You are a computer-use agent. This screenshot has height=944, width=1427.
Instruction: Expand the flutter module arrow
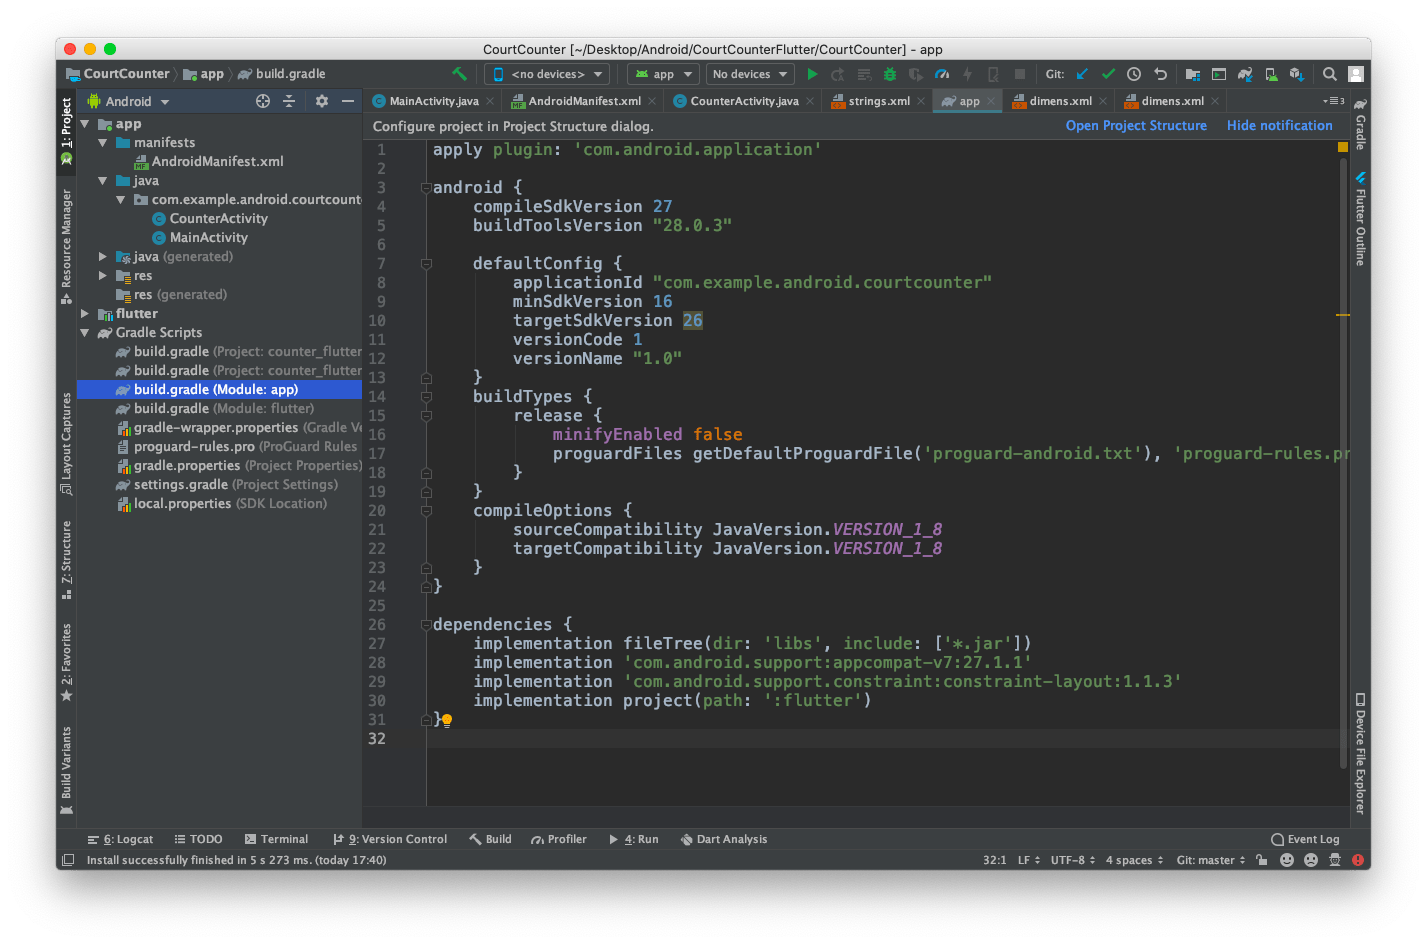(85, 314)
